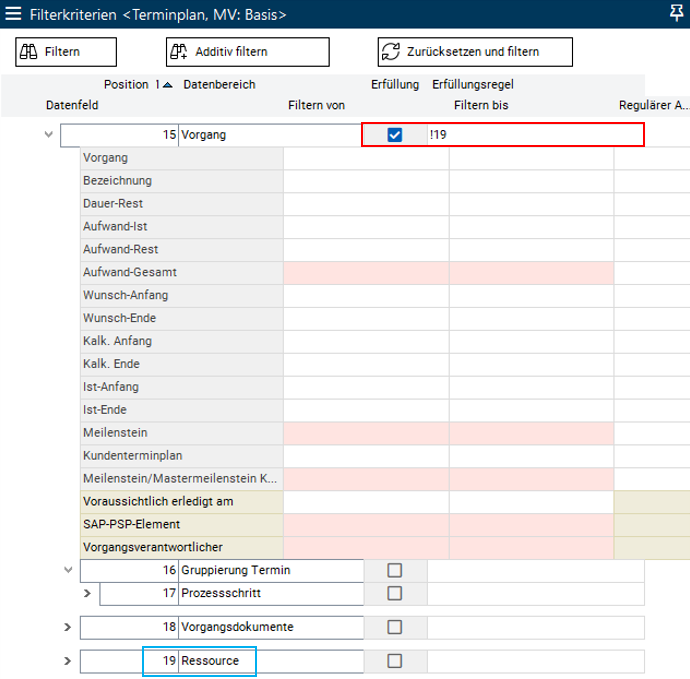Click the Erfüllungsregel field containing !19

535,135
